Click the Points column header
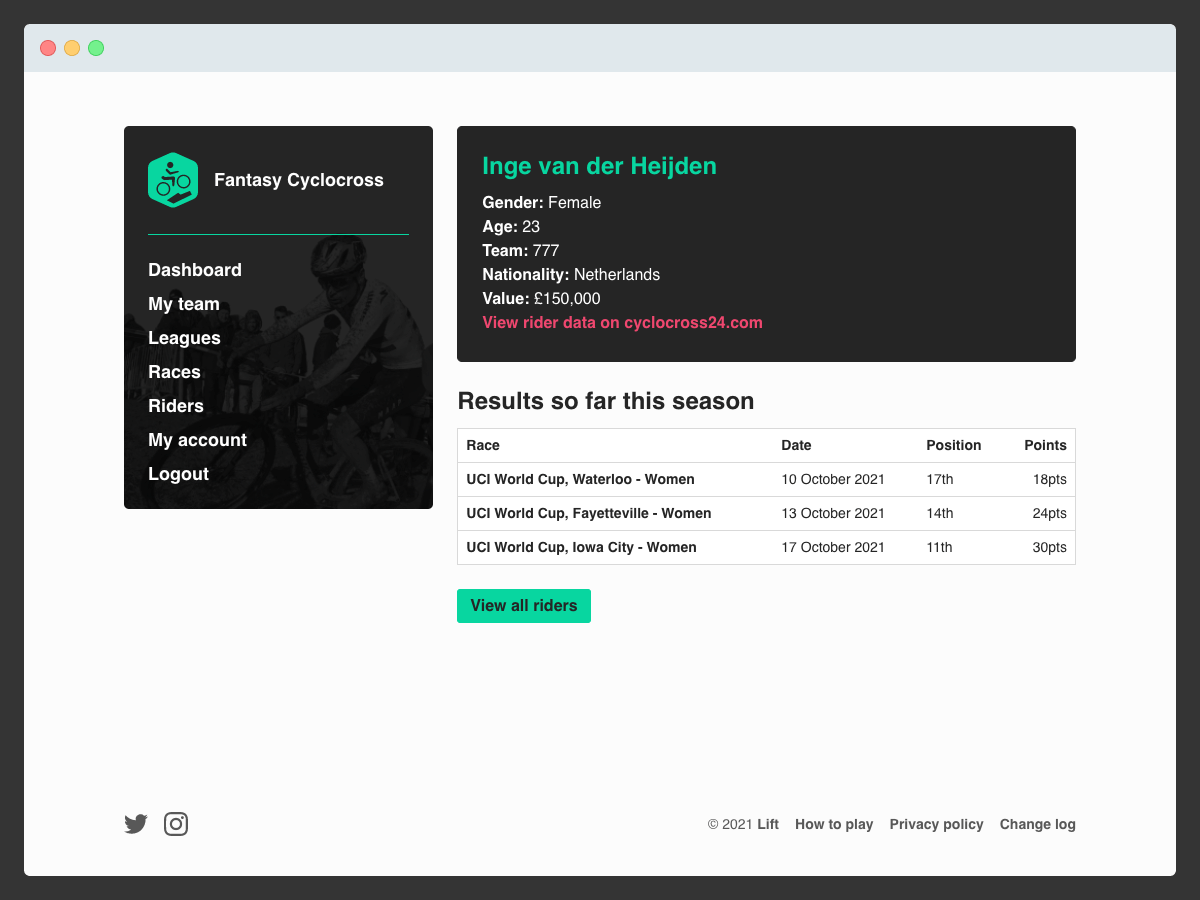1200x900 pixels. click(x=1045, y=446)
